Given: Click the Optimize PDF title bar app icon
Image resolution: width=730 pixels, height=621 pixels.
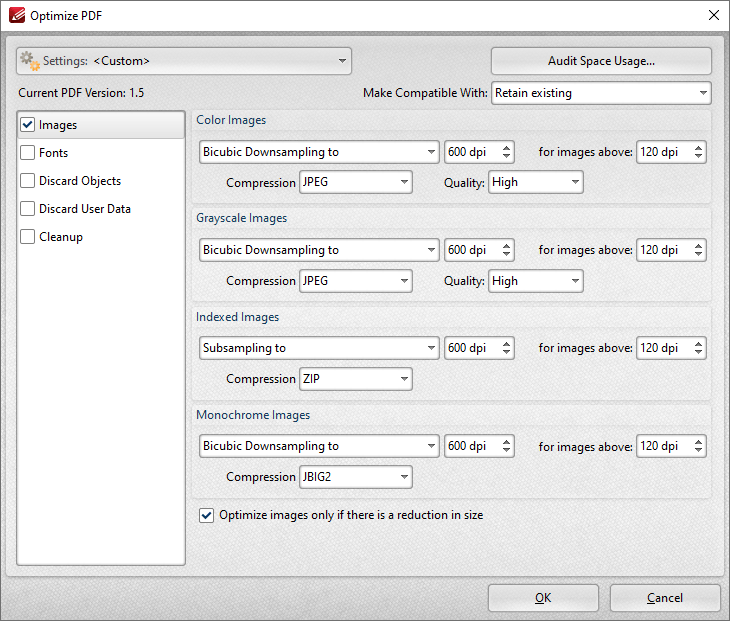Looking at the screenshot, I should [x=16, y=15].
